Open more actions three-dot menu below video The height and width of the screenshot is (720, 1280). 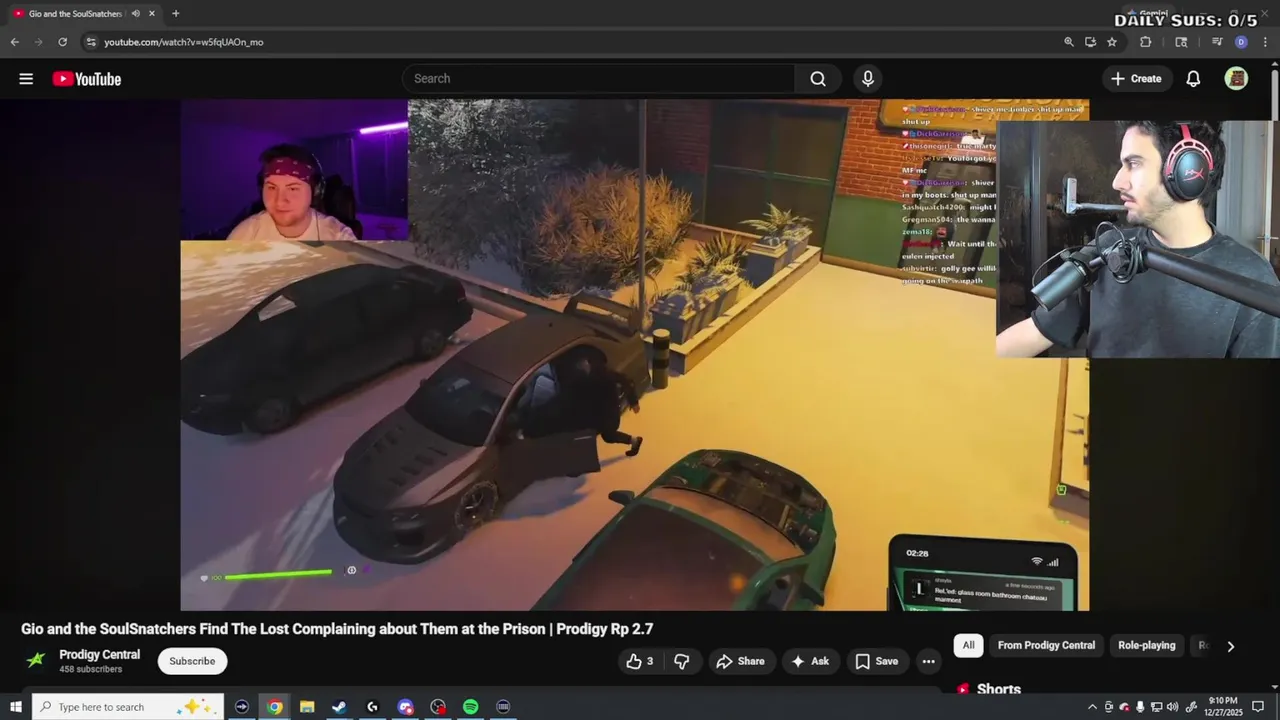click(x=928, y=661)
